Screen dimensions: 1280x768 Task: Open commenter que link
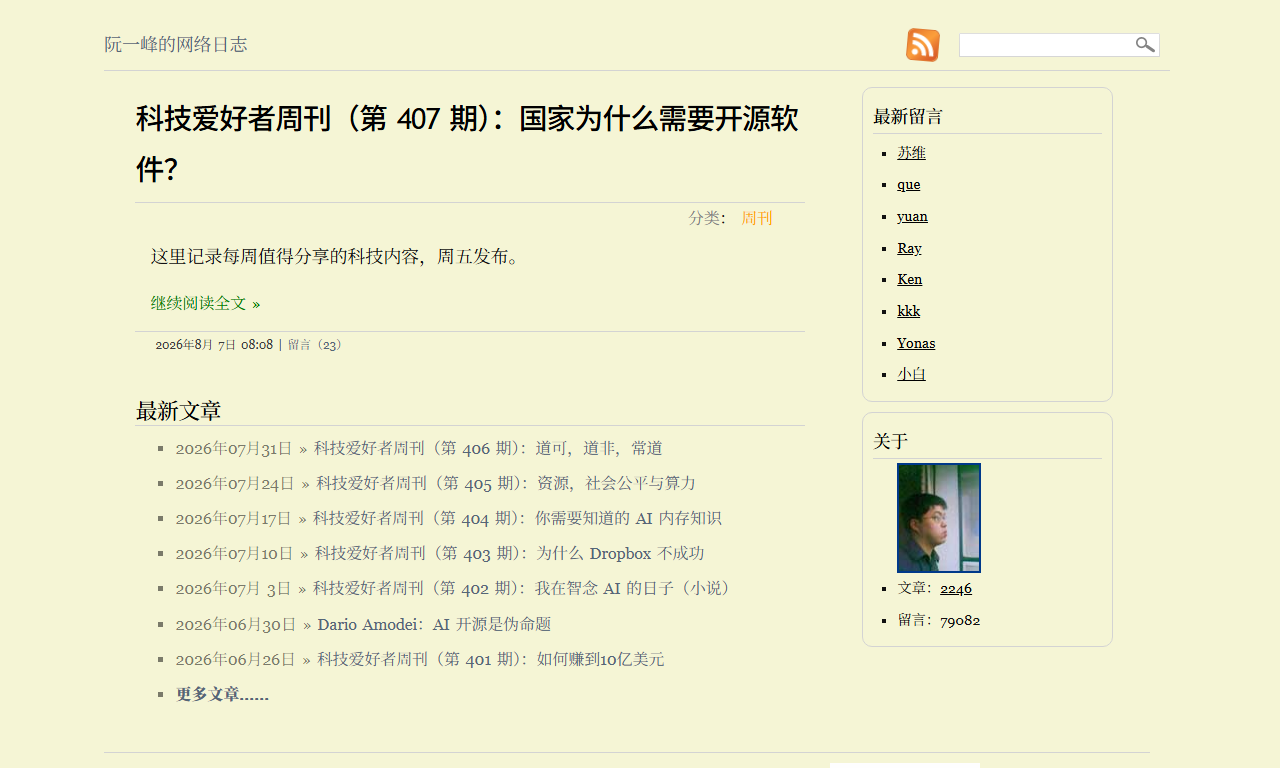[x=909, y=185]
